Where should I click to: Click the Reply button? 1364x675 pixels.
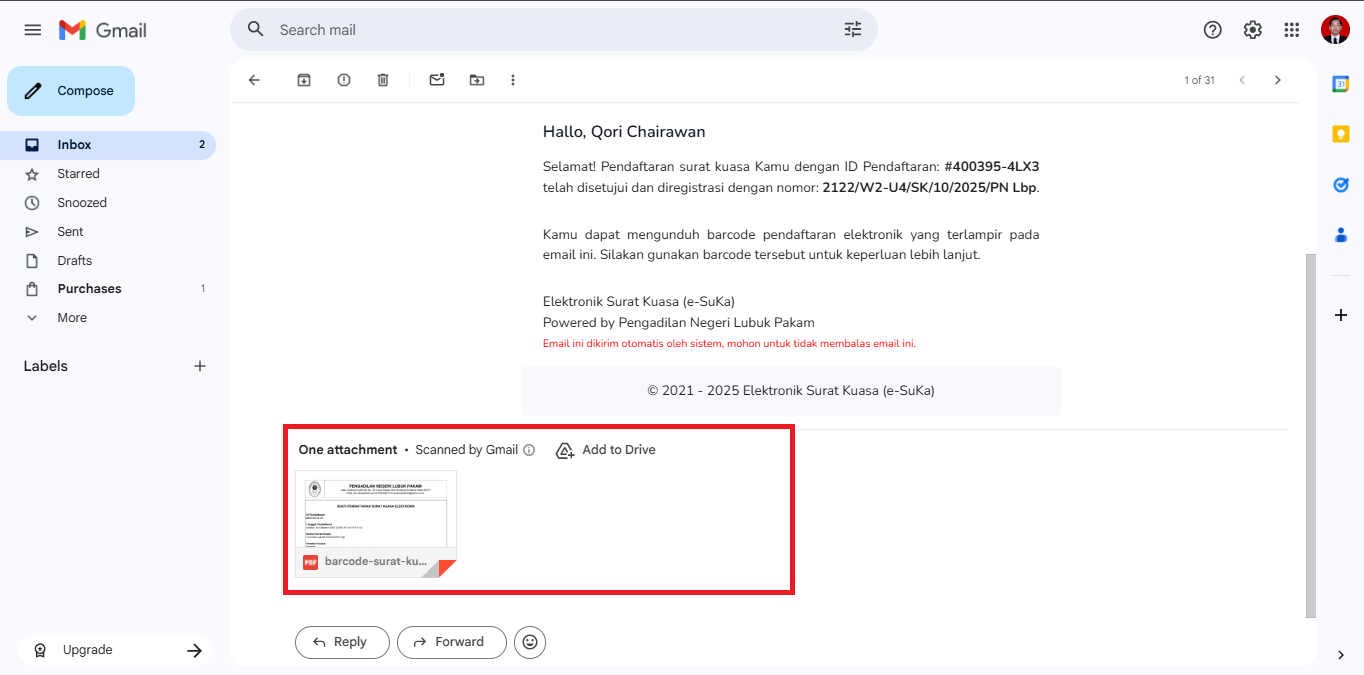coord(340,642)
